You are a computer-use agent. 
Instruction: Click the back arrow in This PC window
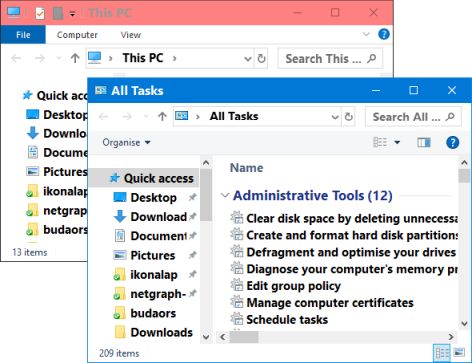pyautogui.click(x=16, y=58)
